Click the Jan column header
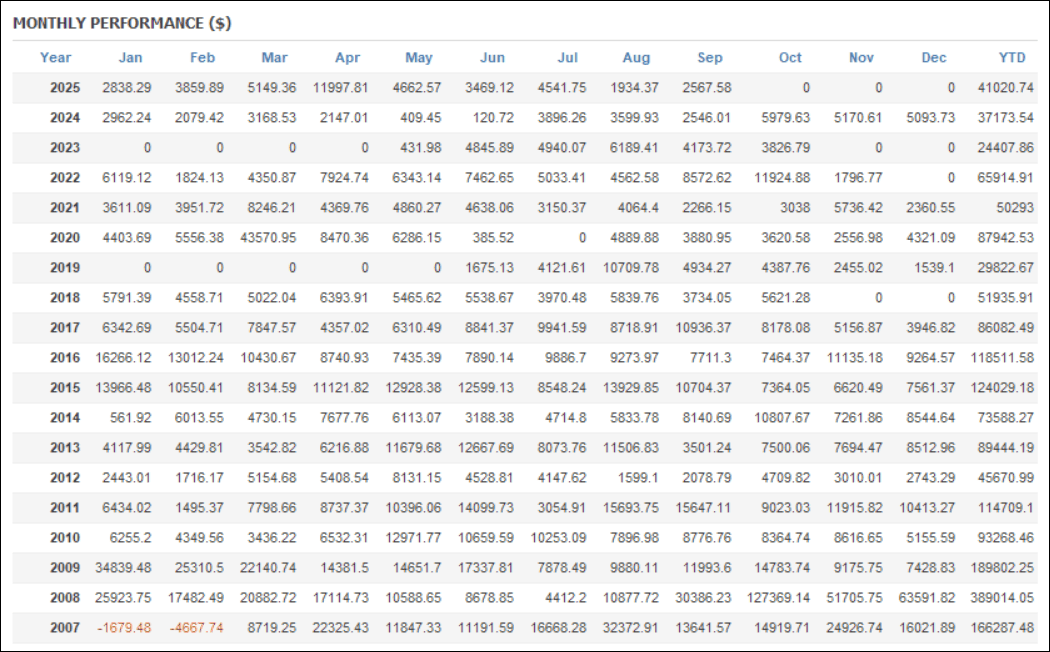Screen dimensions: 1050x652 click(130, 58)
